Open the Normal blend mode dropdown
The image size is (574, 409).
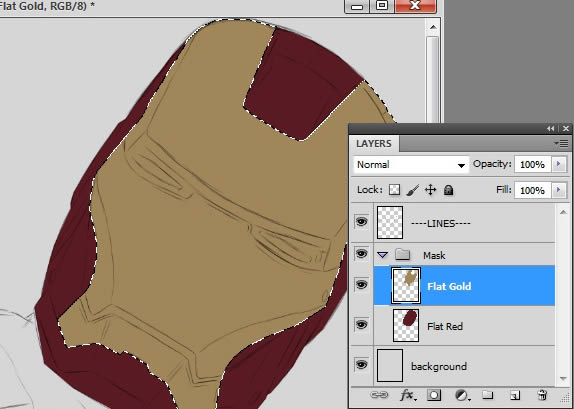point(411,165)
